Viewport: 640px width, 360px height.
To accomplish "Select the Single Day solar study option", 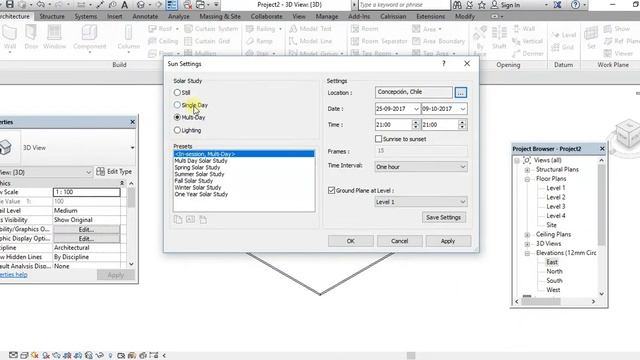I will [177, 105].
